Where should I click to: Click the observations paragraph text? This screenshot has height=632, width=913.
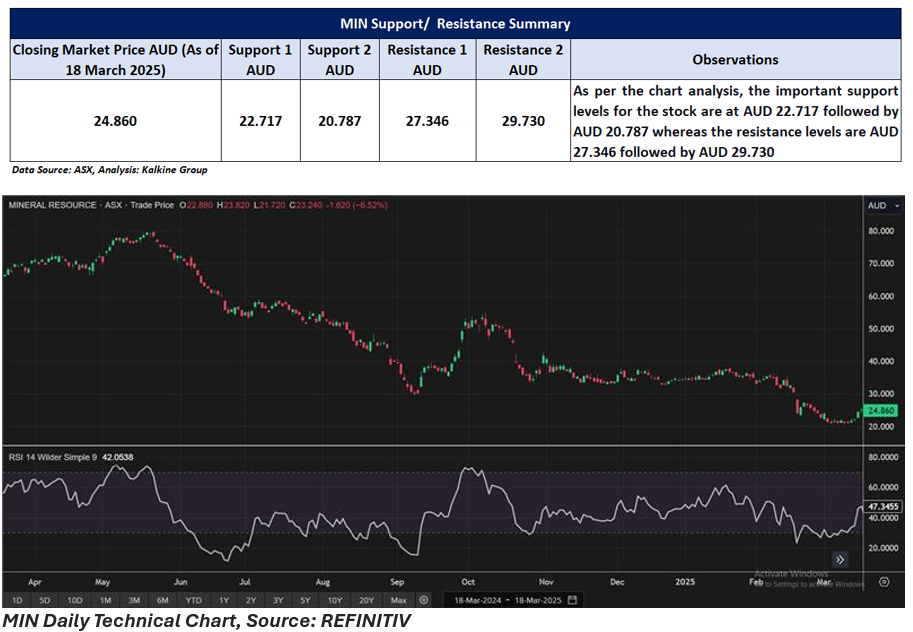coord(735,121)
